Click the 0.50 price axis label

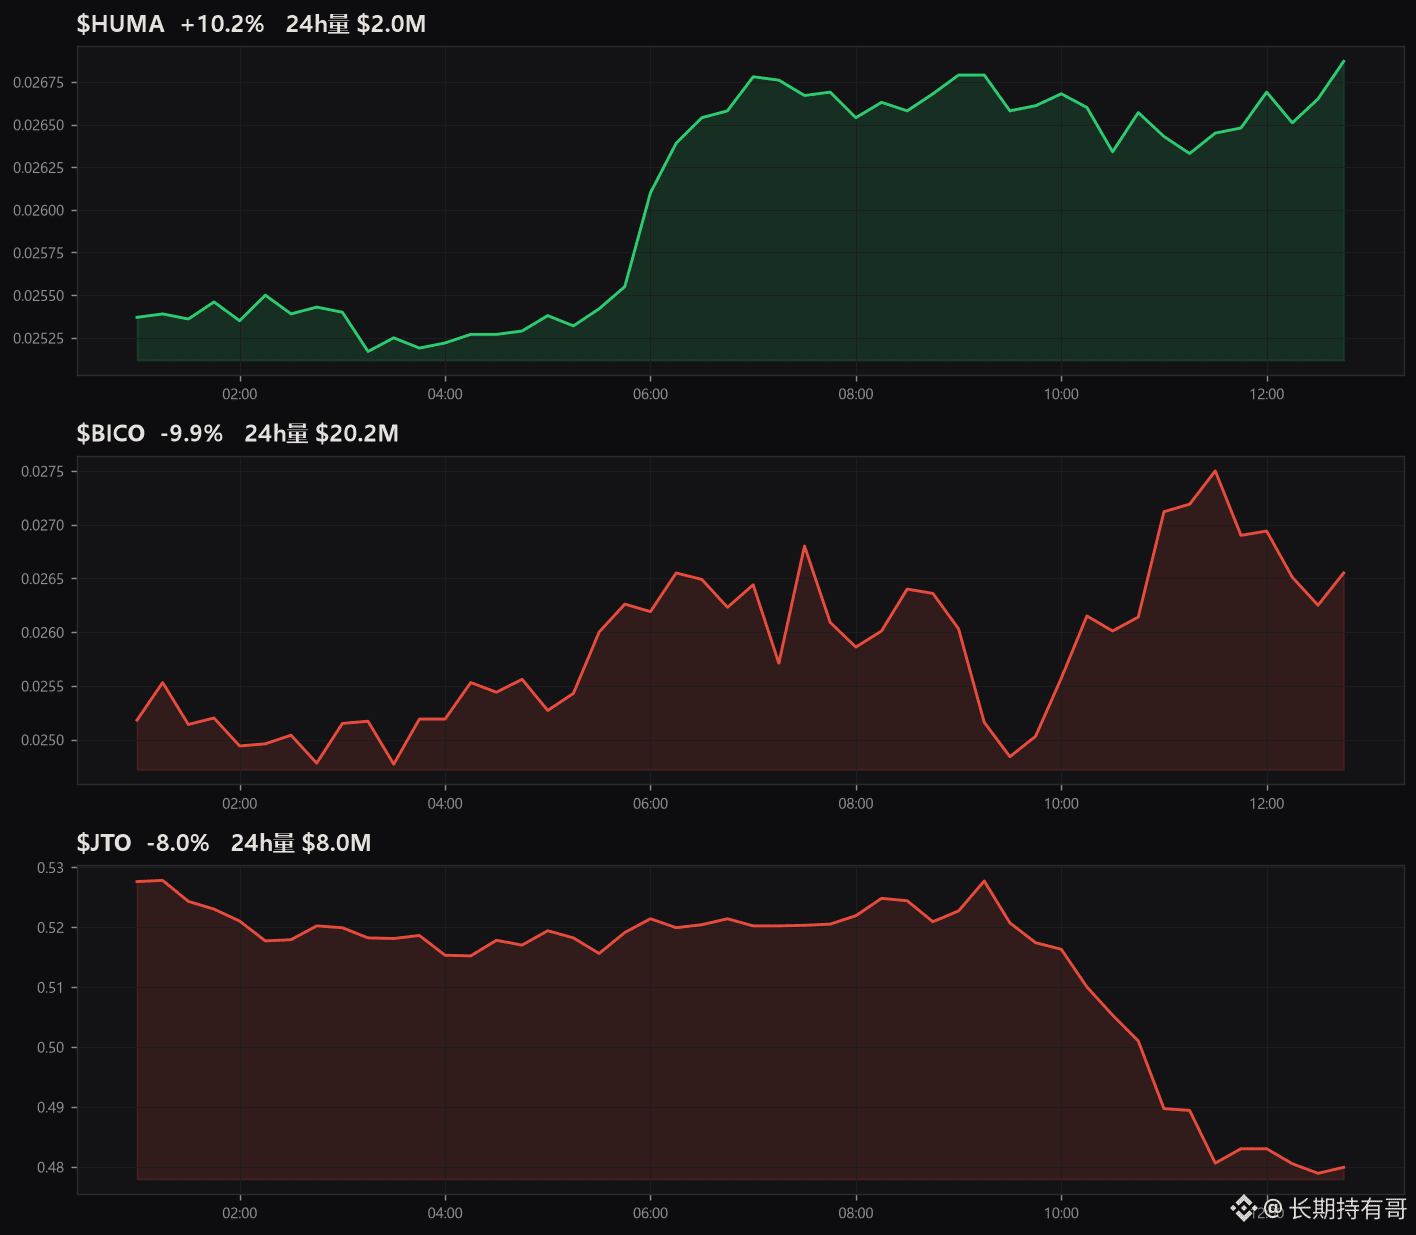pos(50,1048)
